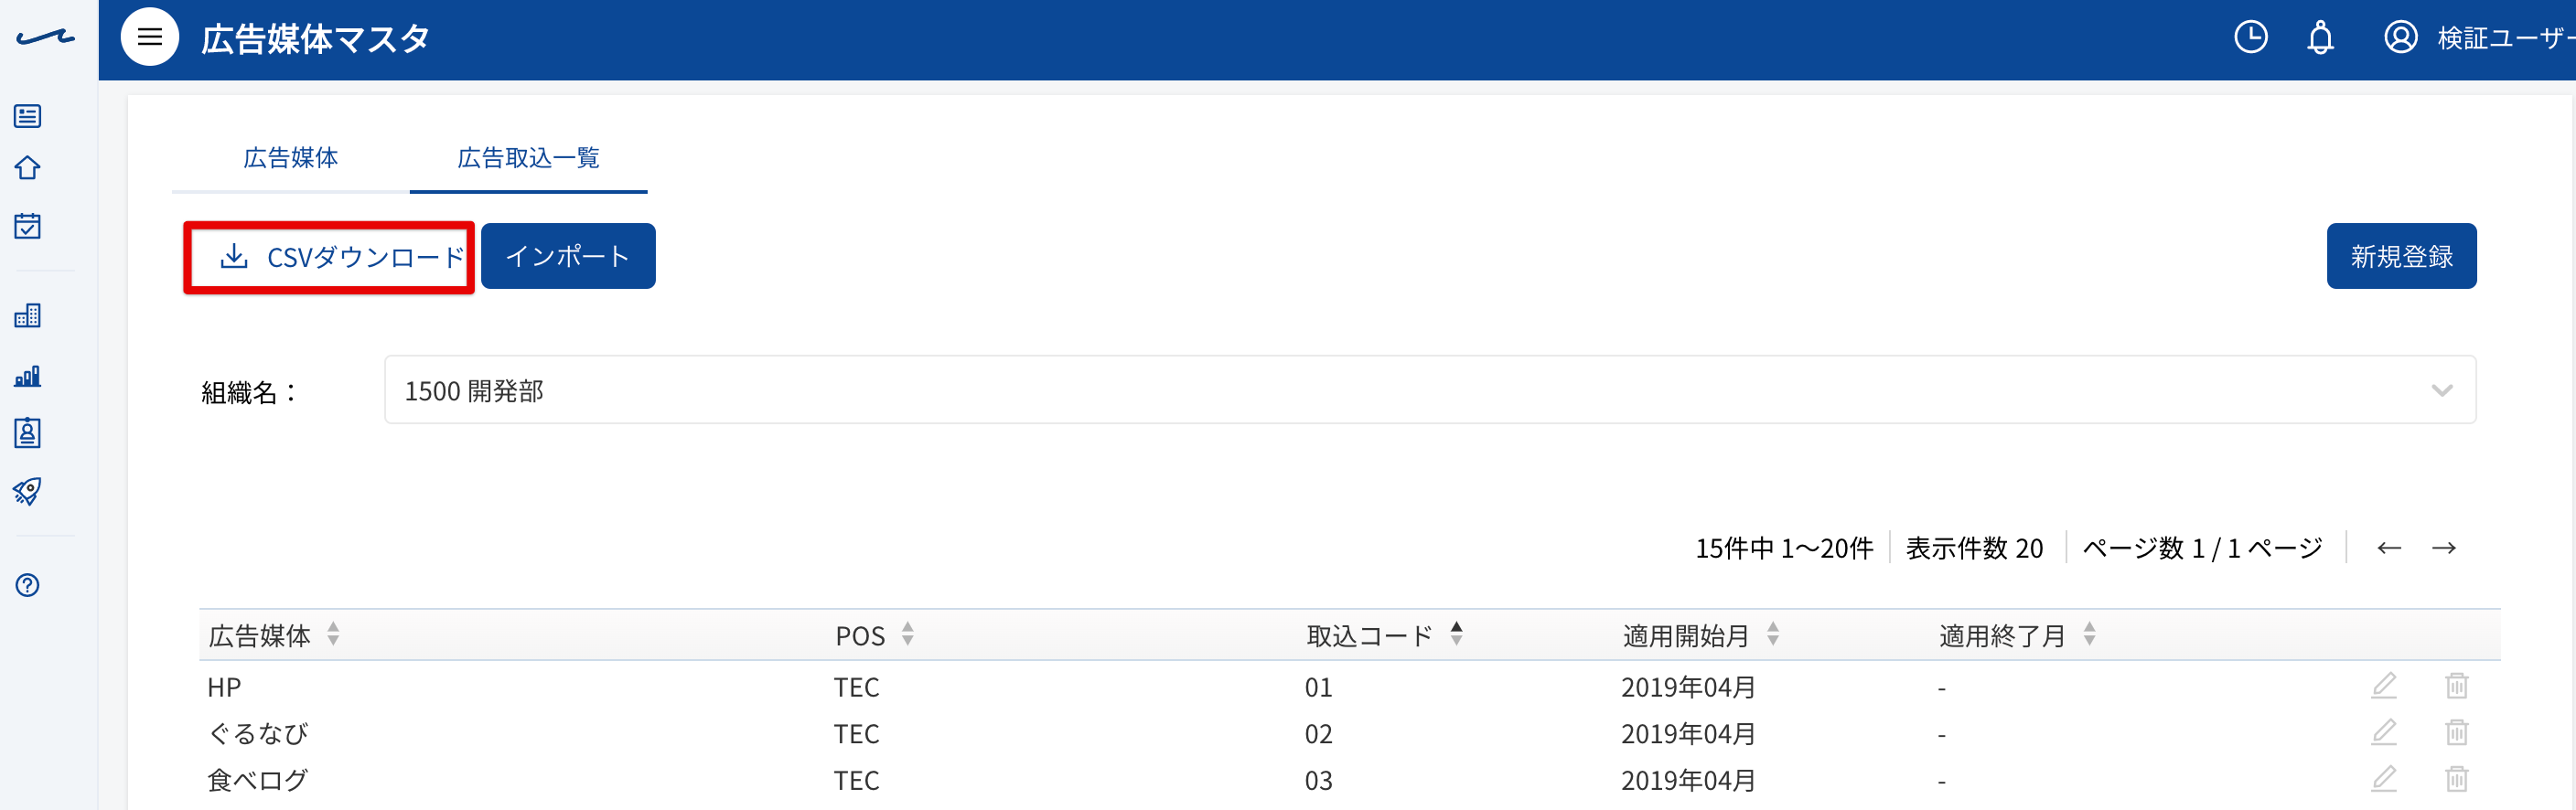Sort by the 適用開始月 column

[x=1773, y=634]
